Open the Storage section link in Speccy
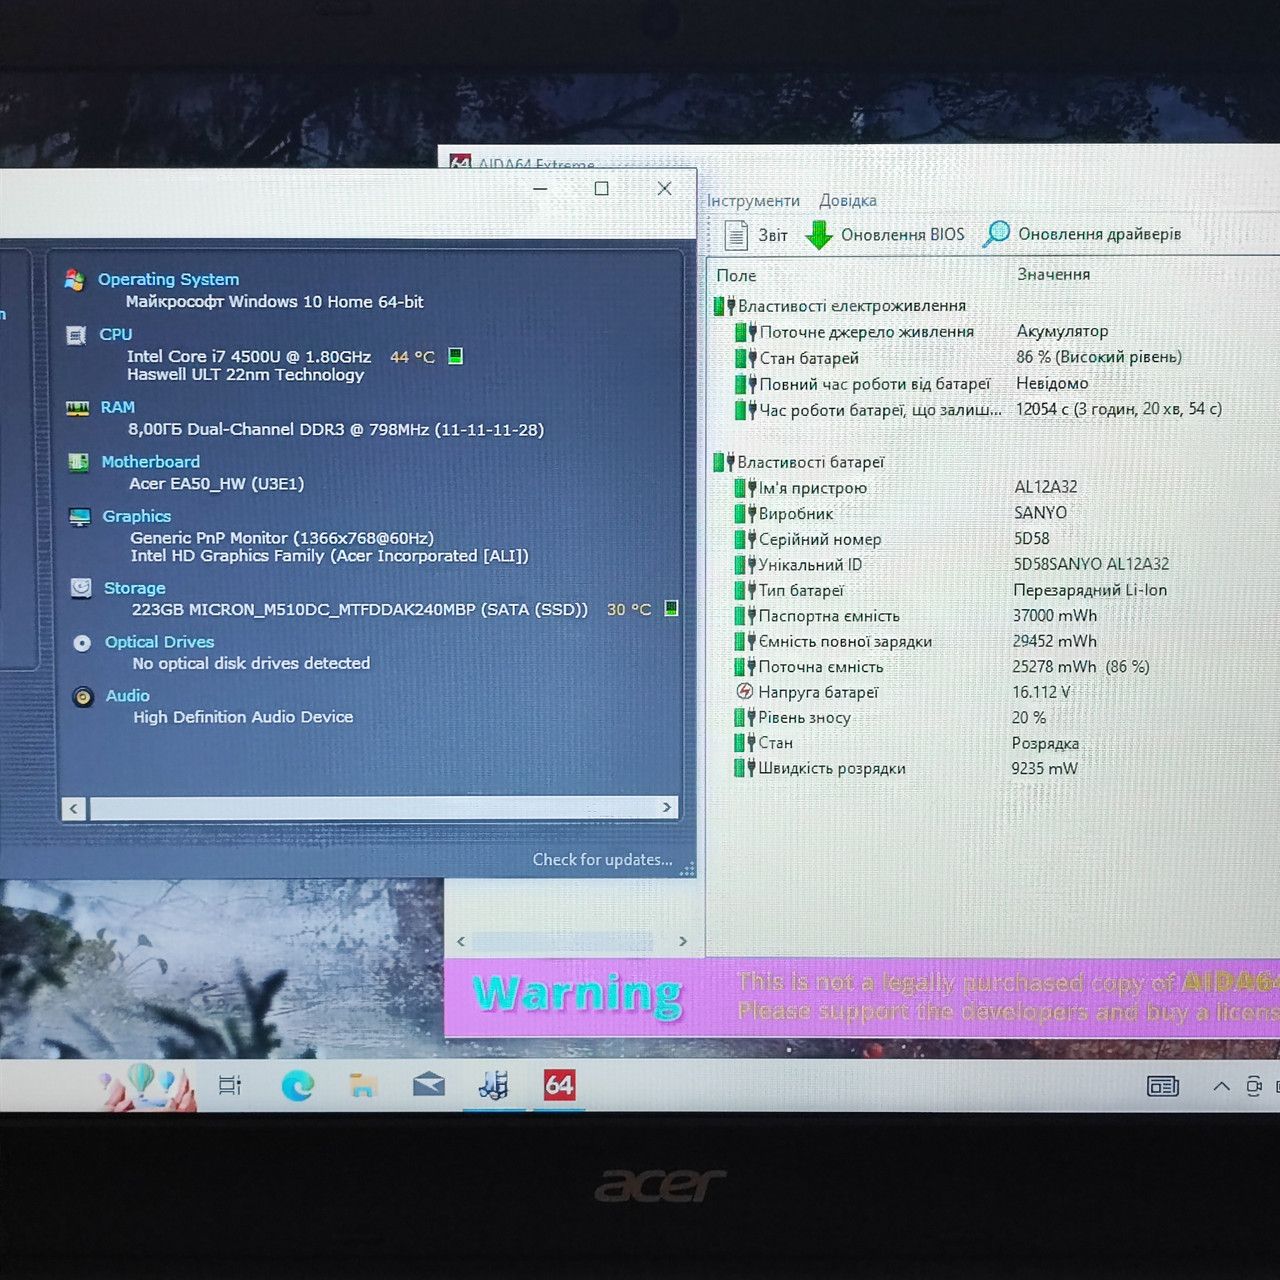This screenshot has height=1280, width=1280. (135, 588)
